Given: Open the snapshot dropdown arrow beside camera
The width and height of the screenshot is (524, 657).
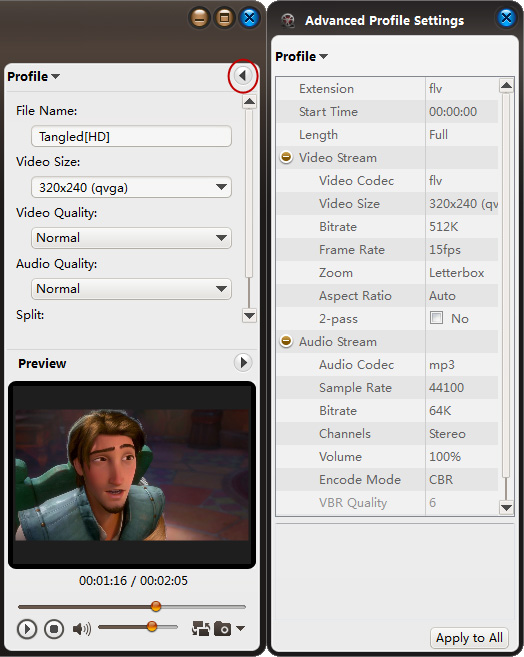Looking at the screenshot, I should click(240, 628).
